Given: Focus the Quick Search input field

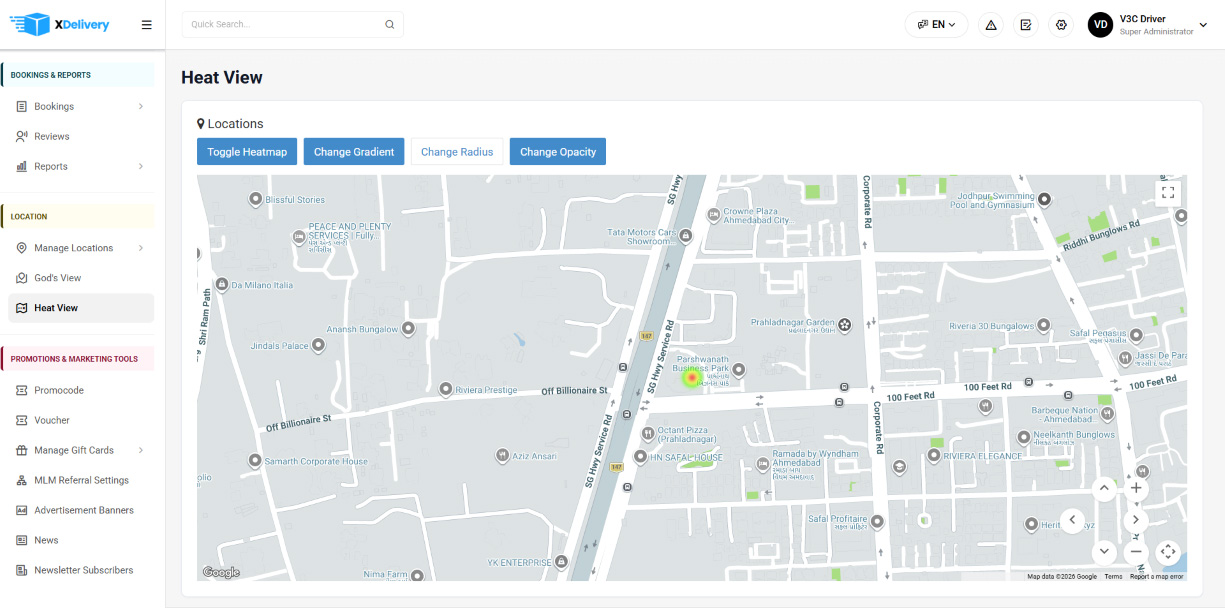Looking at the screenshot, I should tap(292, 25).
